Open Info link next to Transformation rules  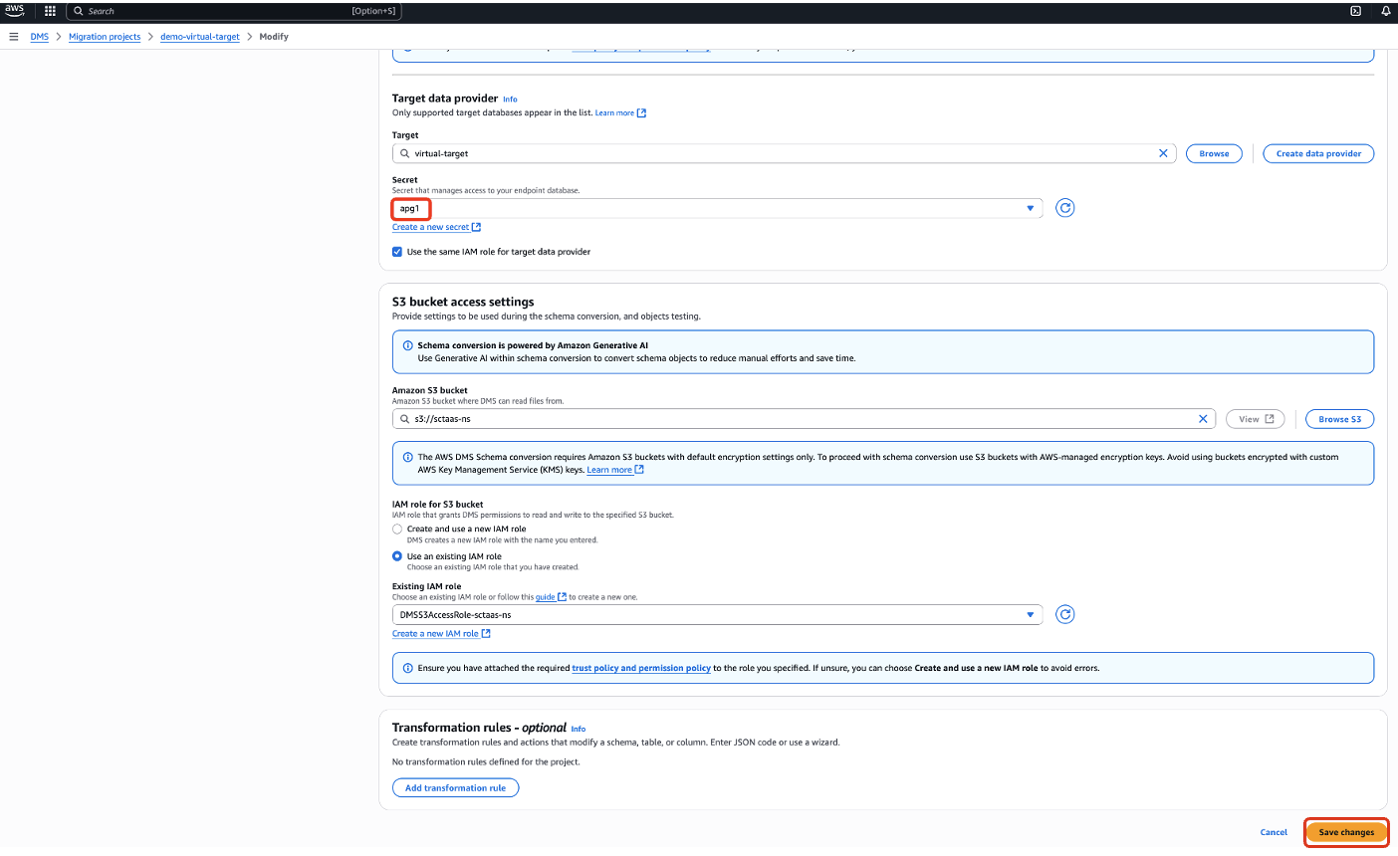pos(578,729)
